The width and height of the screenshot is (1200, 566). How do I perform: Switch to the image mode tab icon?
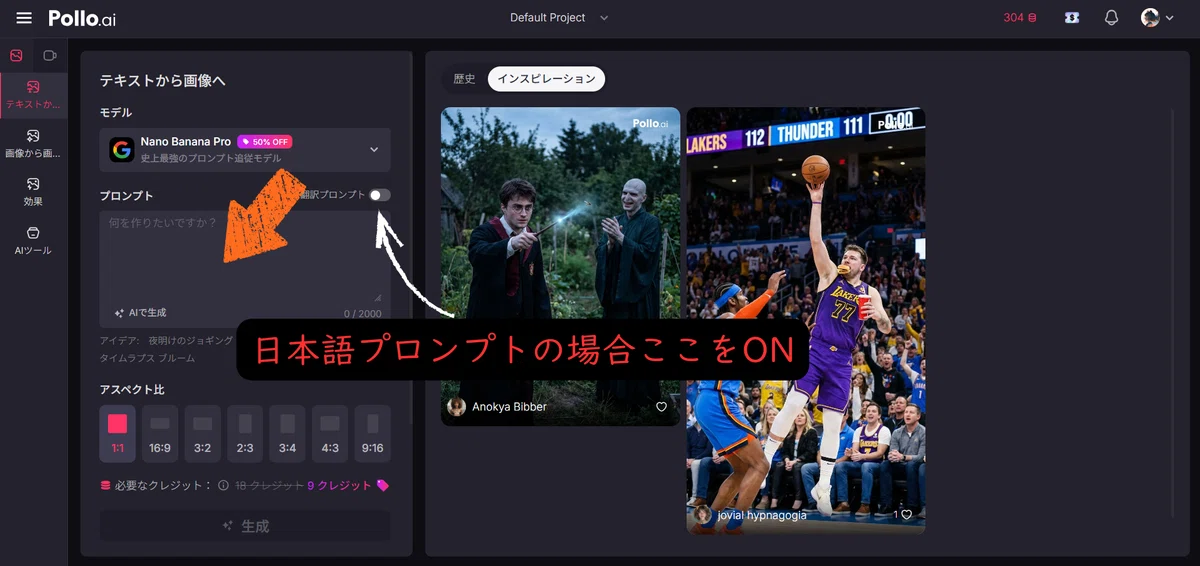tap(16, 56)
